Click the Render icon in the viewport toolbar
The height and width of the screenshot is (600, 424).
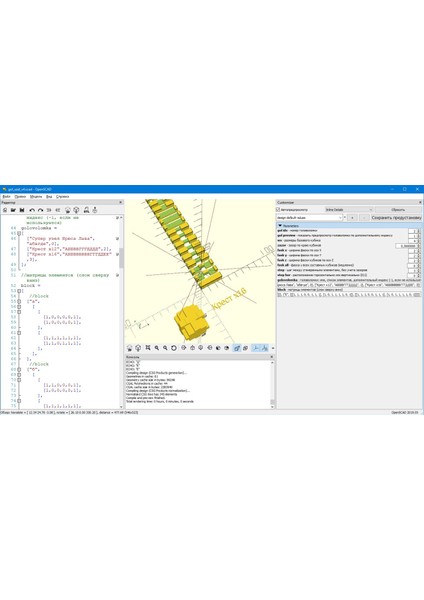[x=138, y=348]
